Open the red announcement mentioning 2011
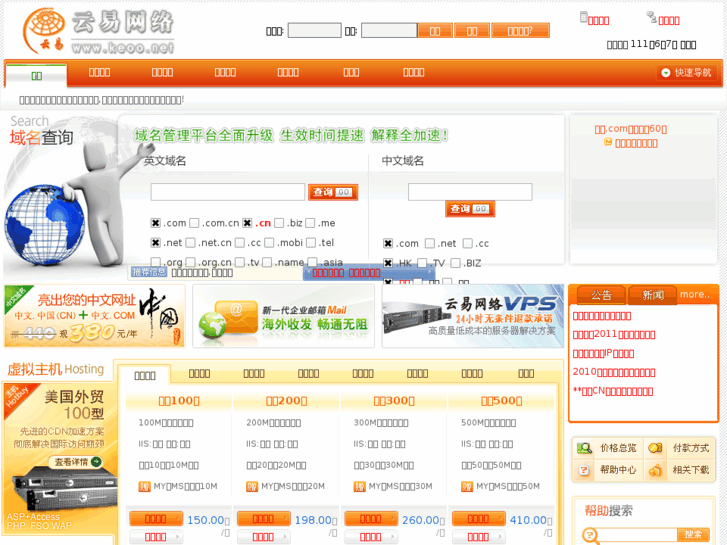Screen dimensions: 727x545 614,334
